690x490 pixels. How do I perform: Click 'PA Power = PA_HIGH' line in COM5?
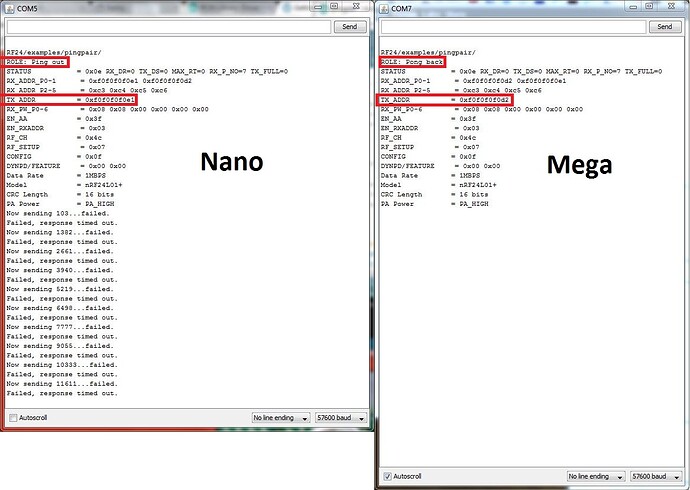point(60,204)
